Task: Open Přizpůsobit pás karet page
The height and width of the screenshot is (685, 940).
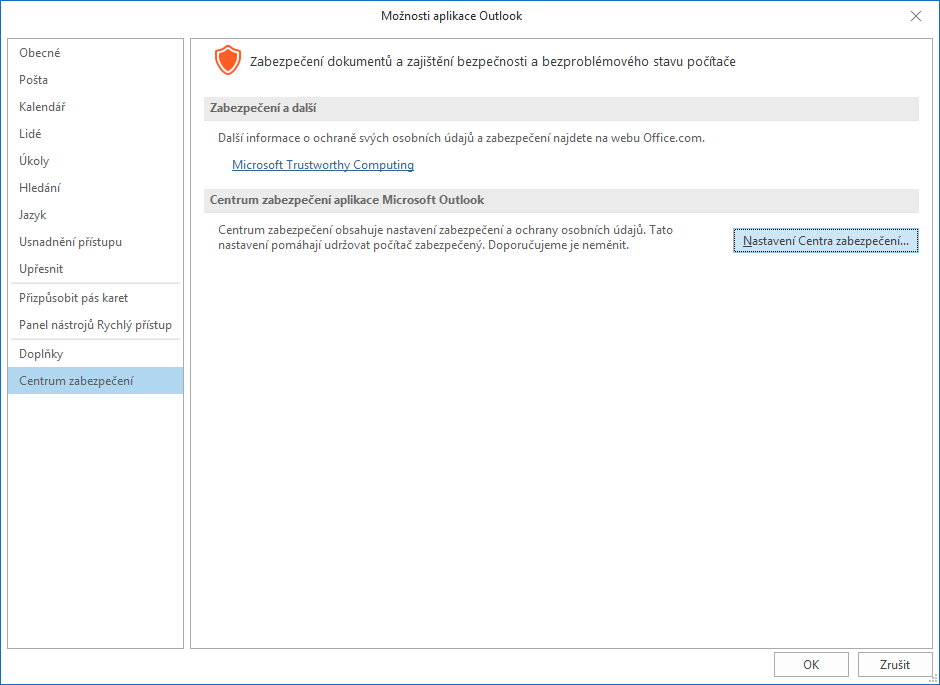Action: [x=95, y=298]
